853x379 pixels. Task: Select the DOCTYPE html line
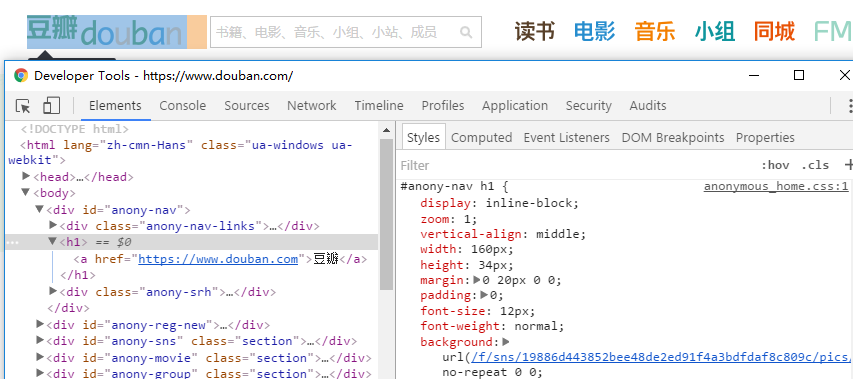point(75,129)
